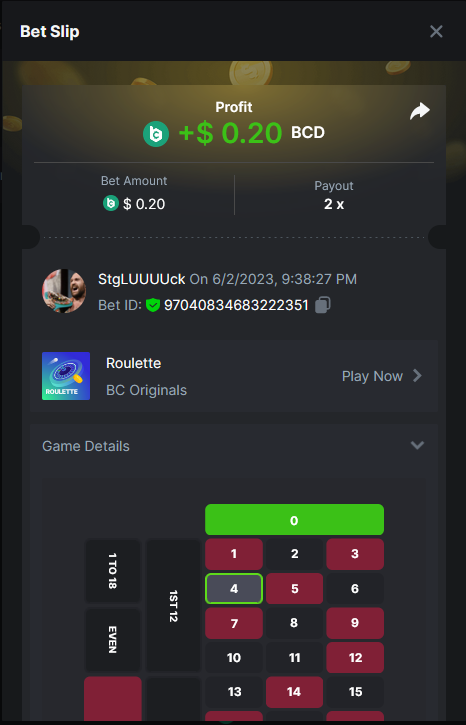
Task: Copy the Bet ID with the copy icon
Action: tap(323, 305)
